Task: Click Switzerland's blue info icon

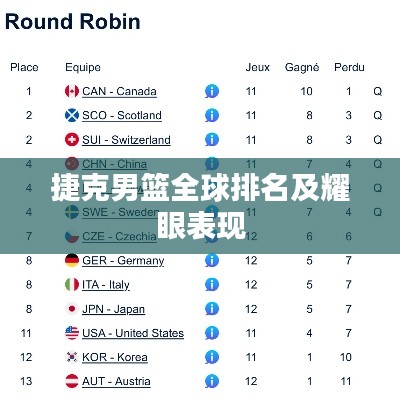Action: click(x=212, y=140)
